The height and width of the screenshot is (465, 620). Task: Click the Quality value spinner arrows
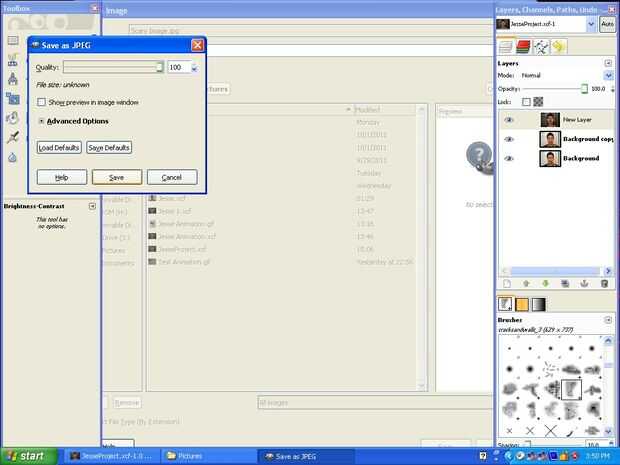point(195,68)
